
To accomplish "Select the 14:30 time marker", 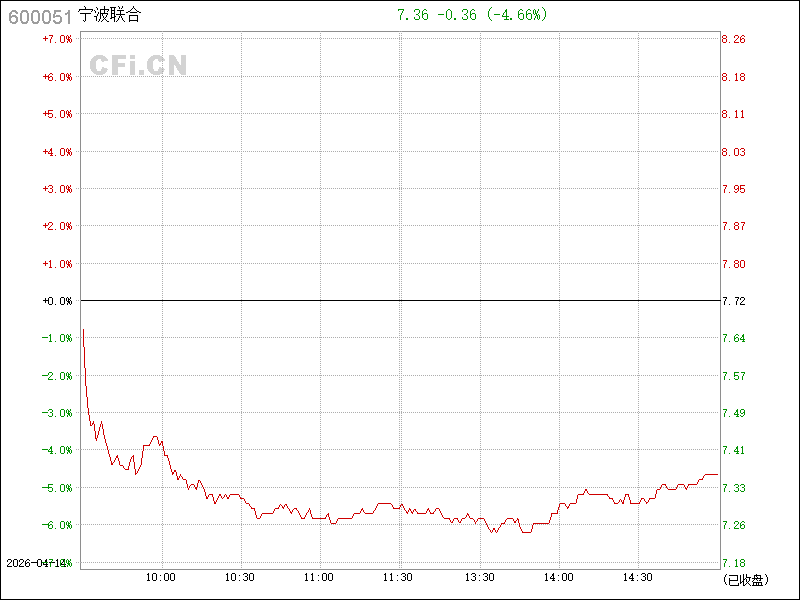I will click(638, 577).
